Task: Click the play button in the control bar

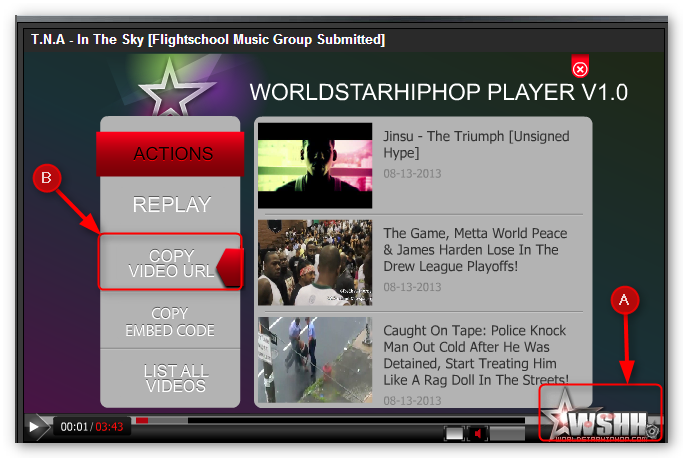Action: tap(36, 427)
